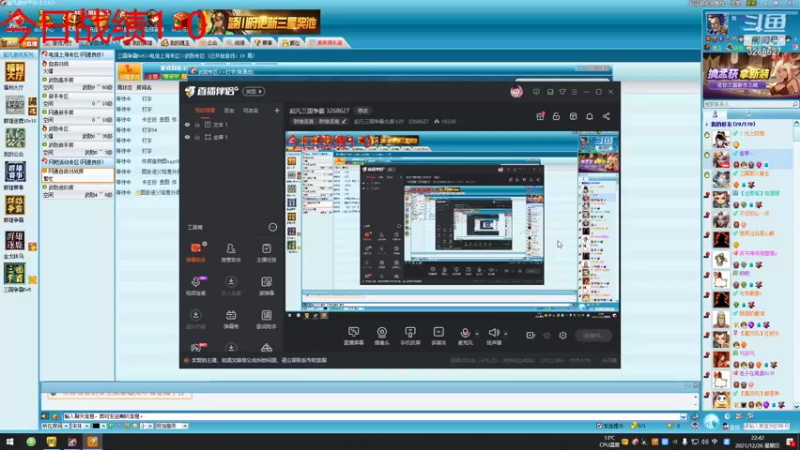This screenshot has height=450, width=800.
Task: Open the 群雄赛事 sidebar icon
Action: pyautogui.click(x=15, y=176)
